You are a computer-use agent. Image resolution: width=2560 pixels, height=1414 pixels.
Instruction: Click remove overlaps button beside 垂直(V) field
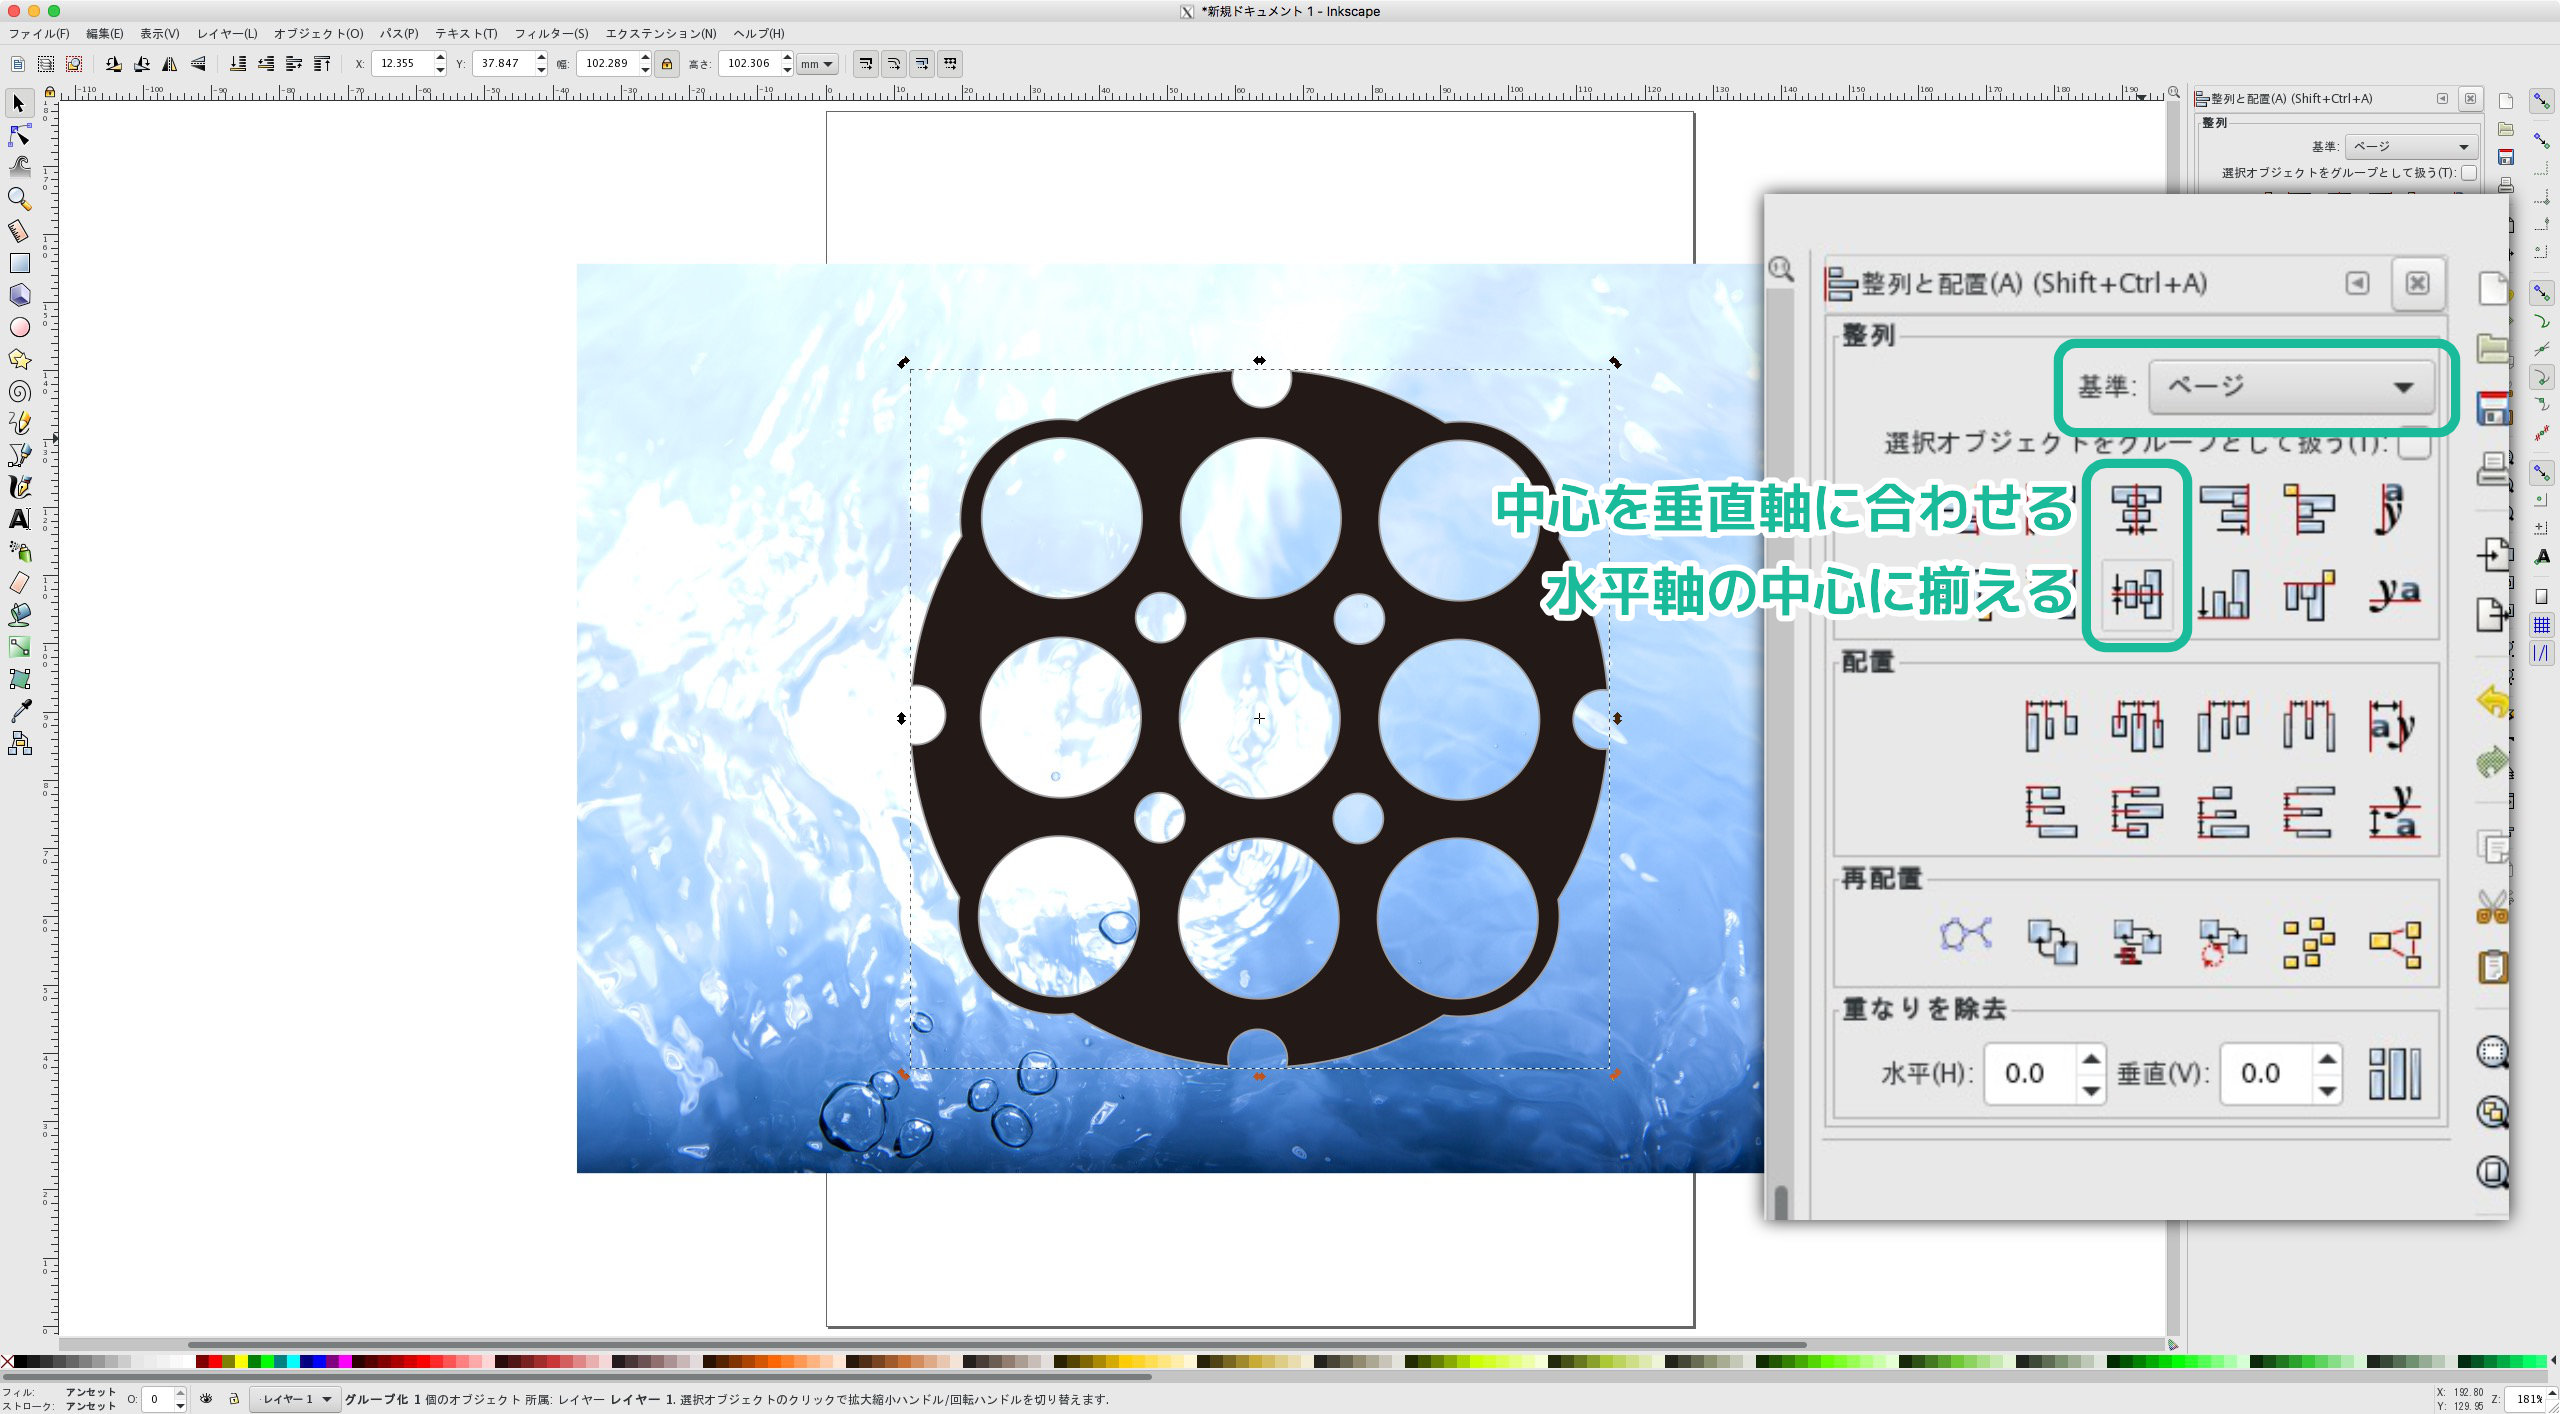(x=2394, y=1074)
